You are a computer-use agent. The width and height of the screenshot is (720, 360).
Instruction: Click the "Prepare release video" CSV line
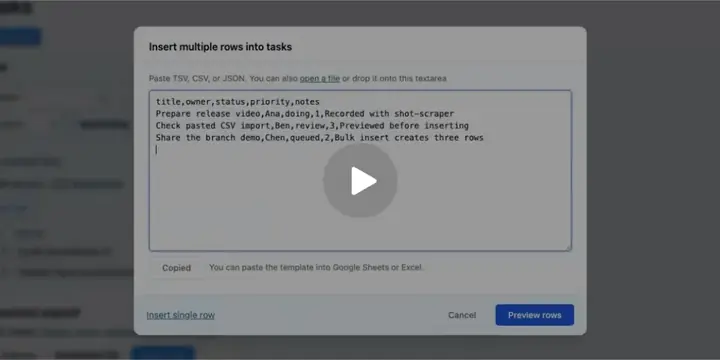click(305, 114)
